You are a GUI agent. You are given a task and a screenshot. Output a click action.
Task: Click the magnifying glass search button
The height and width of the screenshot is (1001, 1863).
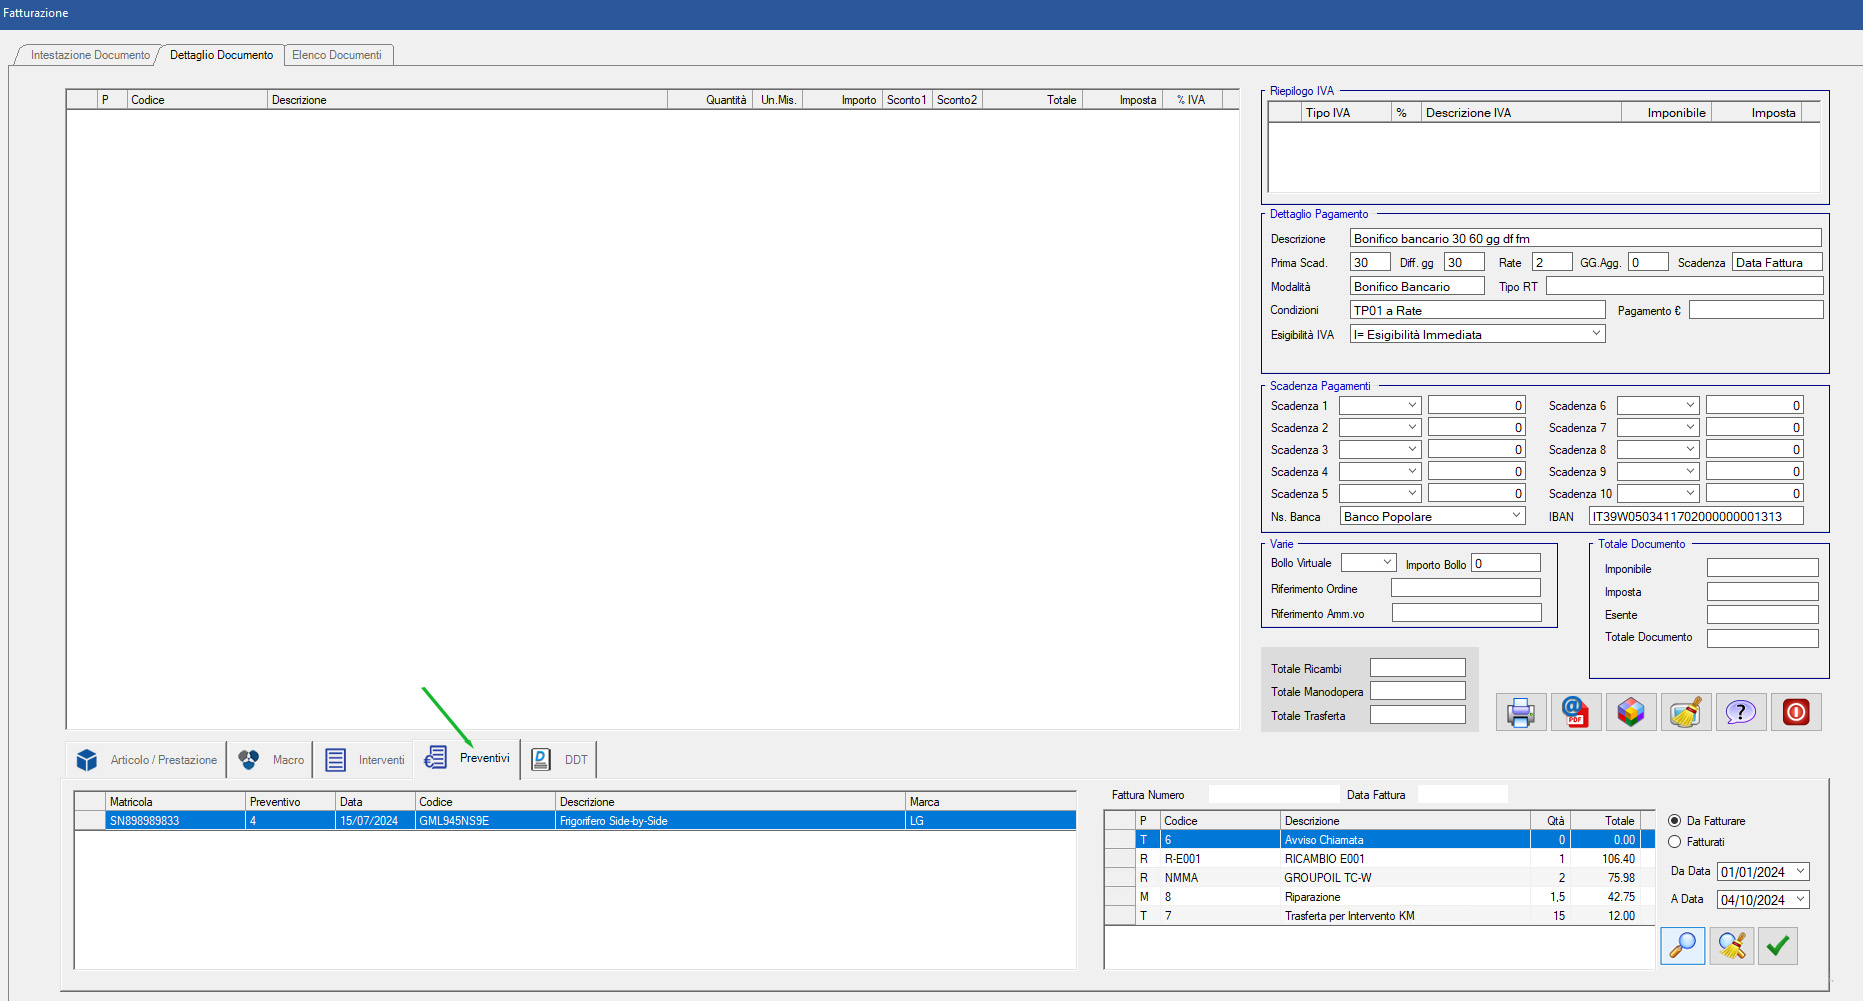(1682, 945)
